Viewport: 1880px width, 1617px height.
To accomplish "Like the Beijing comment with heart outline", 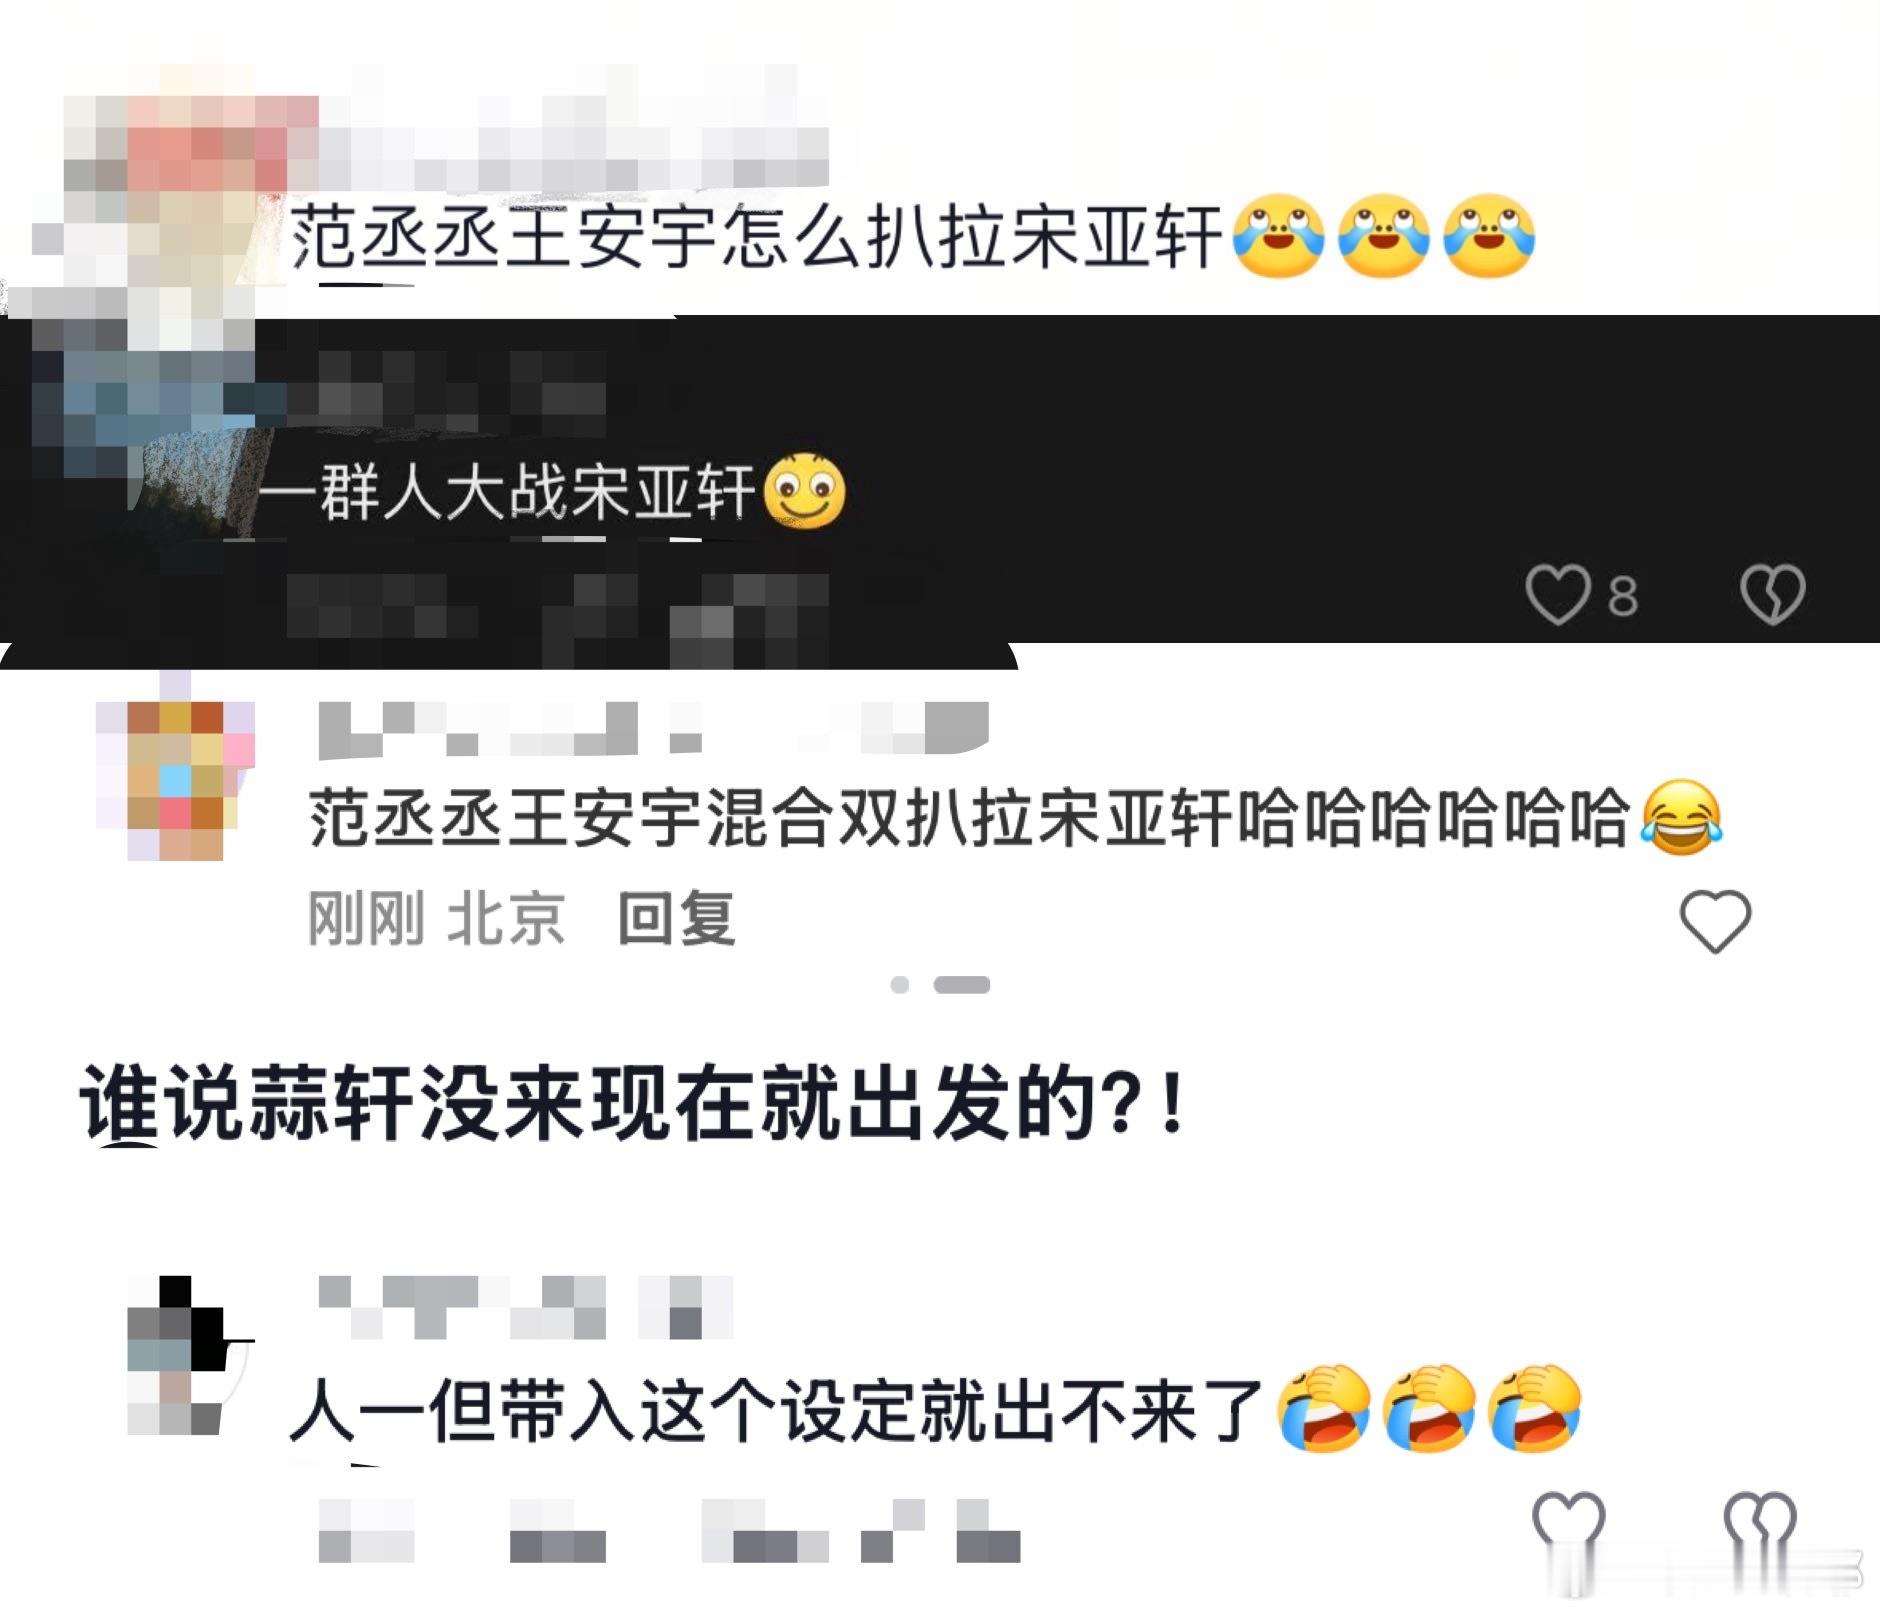I will coord(1715,920).
